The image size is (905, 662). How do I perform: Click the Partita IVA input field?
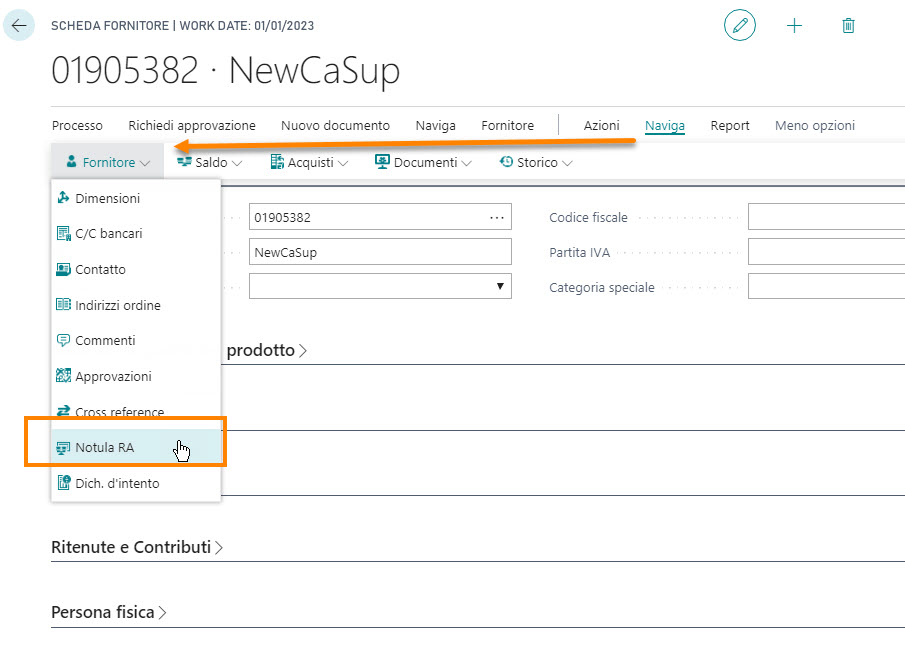pos(826,252)
